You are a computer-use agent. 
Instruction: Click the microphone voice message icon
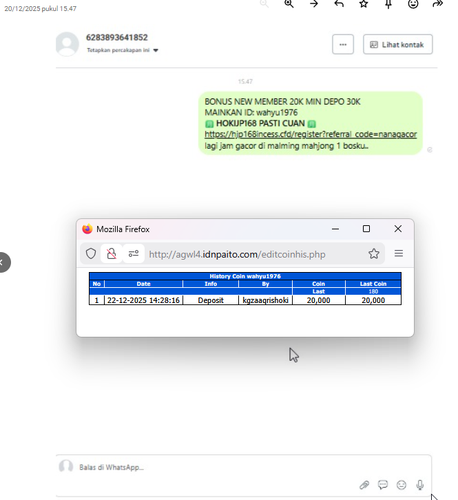click(x=420, y=485)
